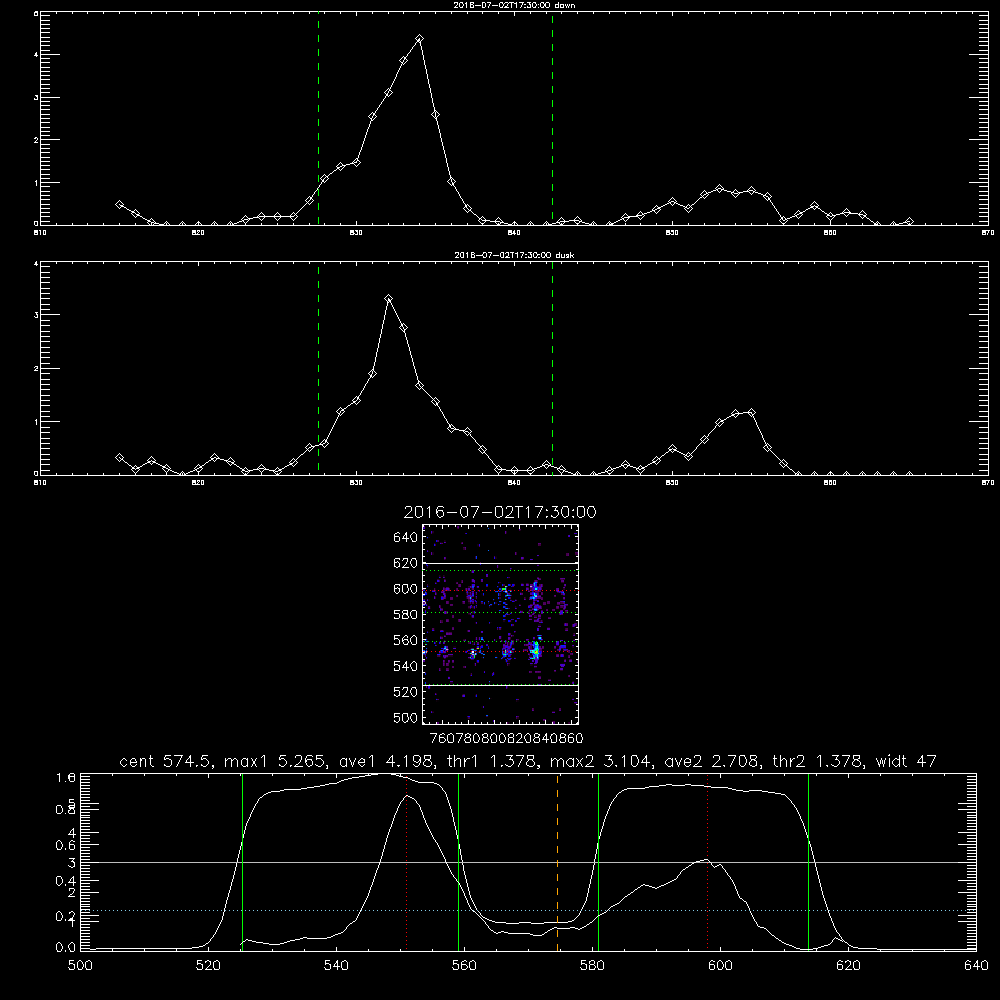Click the highest diamond point in dawn plot

coord(419,39)
